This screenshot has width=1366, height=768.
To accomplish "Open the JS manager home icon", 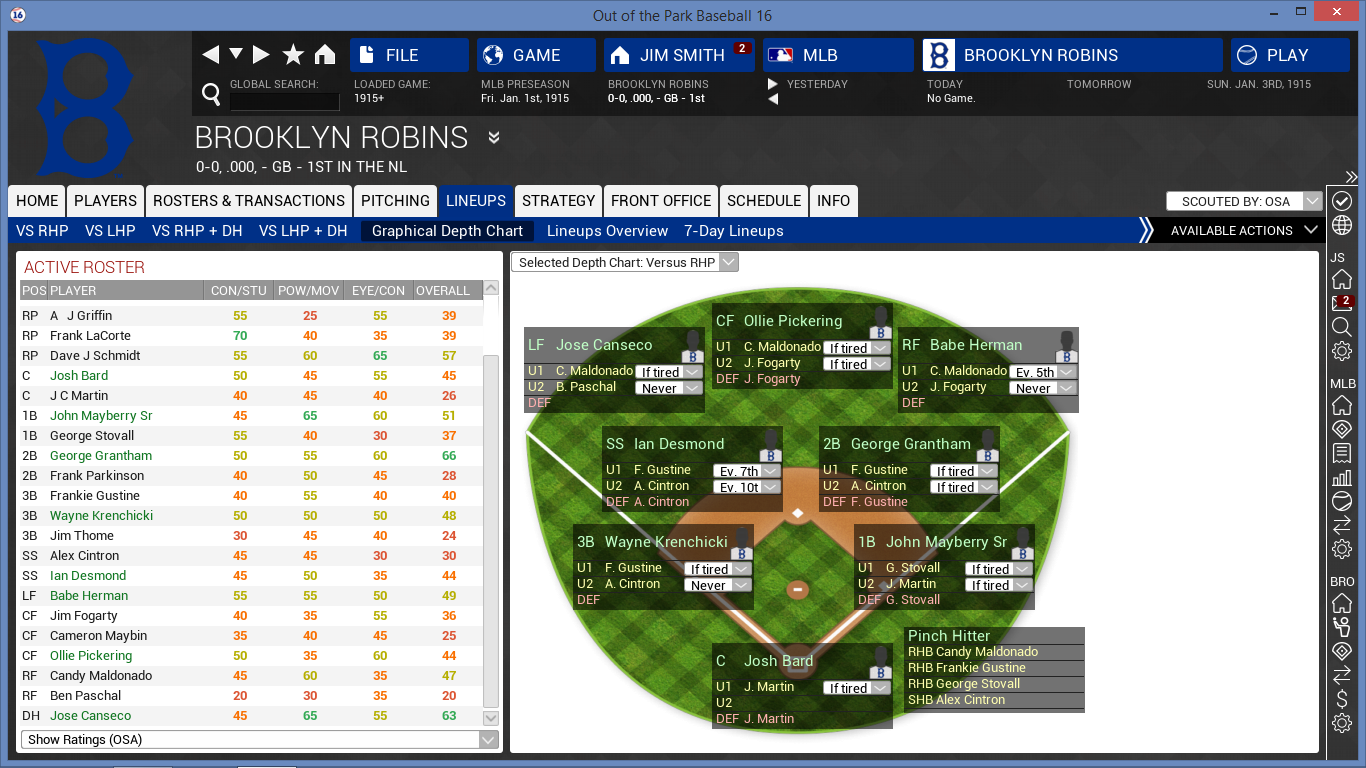I will click(1342, 279).
